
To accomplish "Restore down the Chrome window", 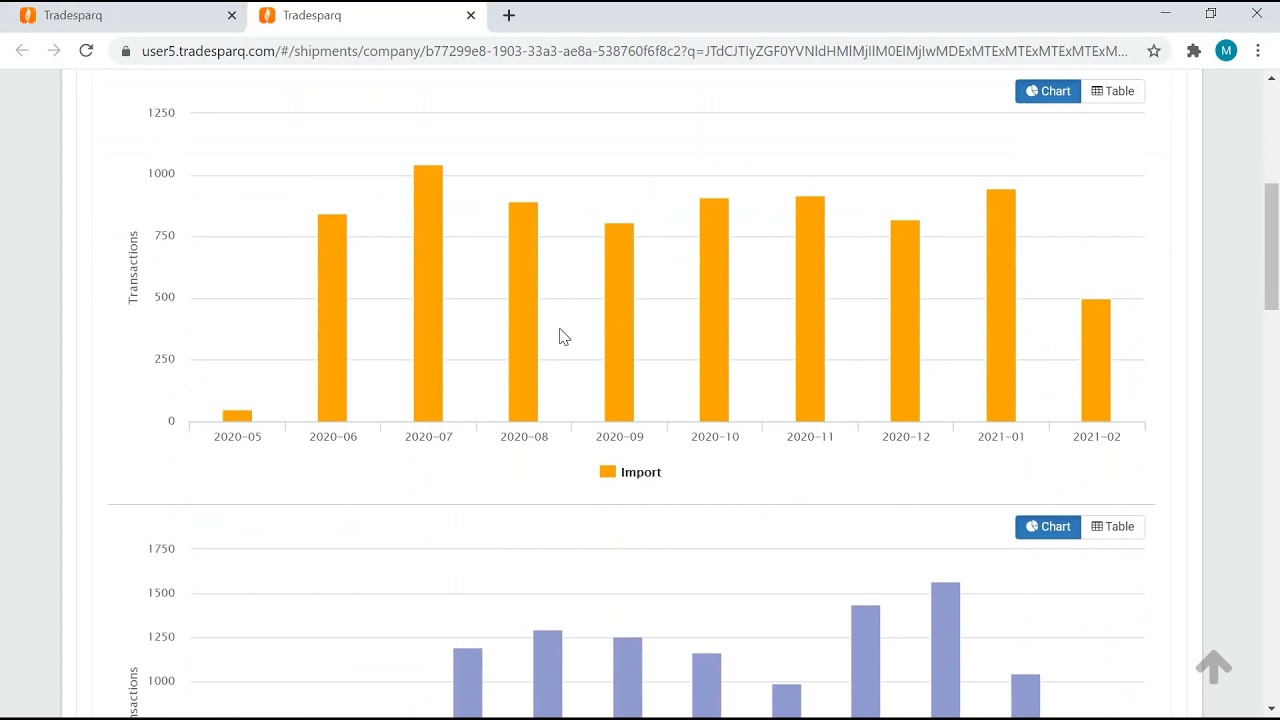I will pos(1211,14).
